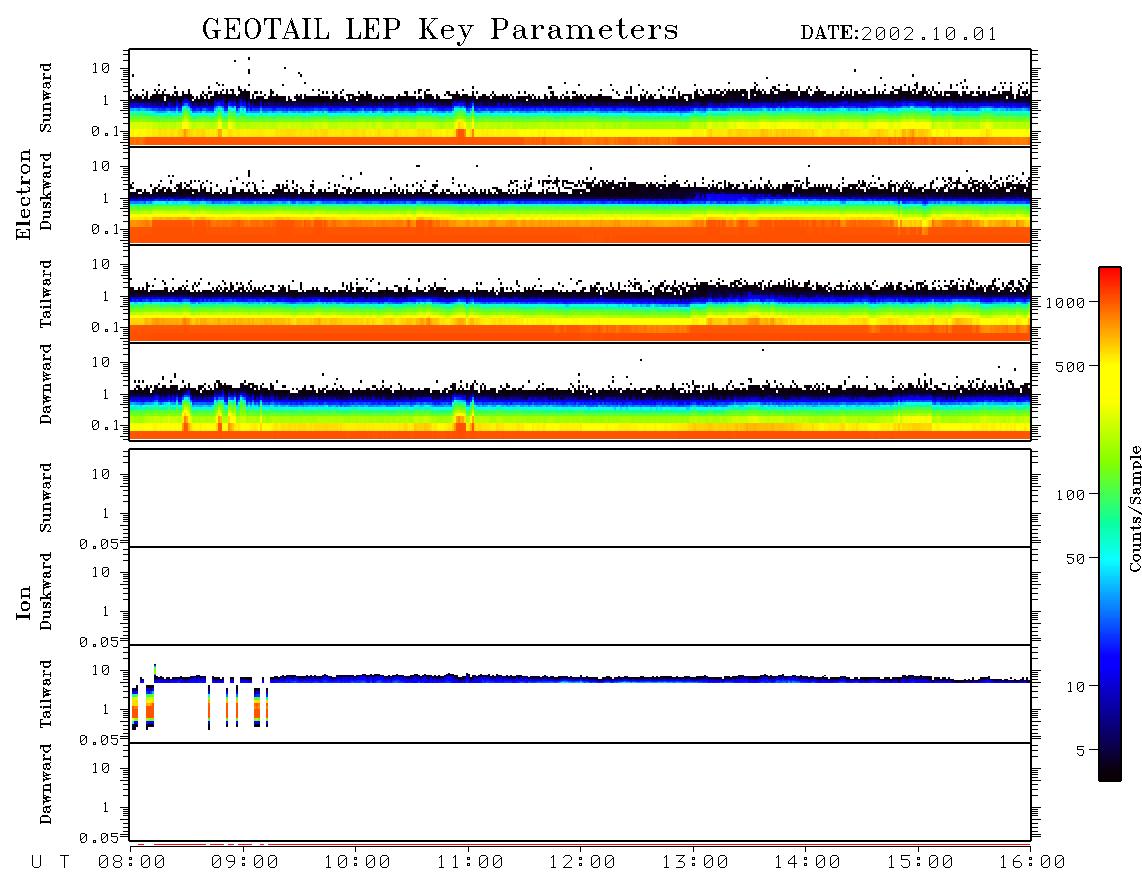Select the '10:00' time tick label
Viewport: 1142px width, 880px height.
click(357, 863)
